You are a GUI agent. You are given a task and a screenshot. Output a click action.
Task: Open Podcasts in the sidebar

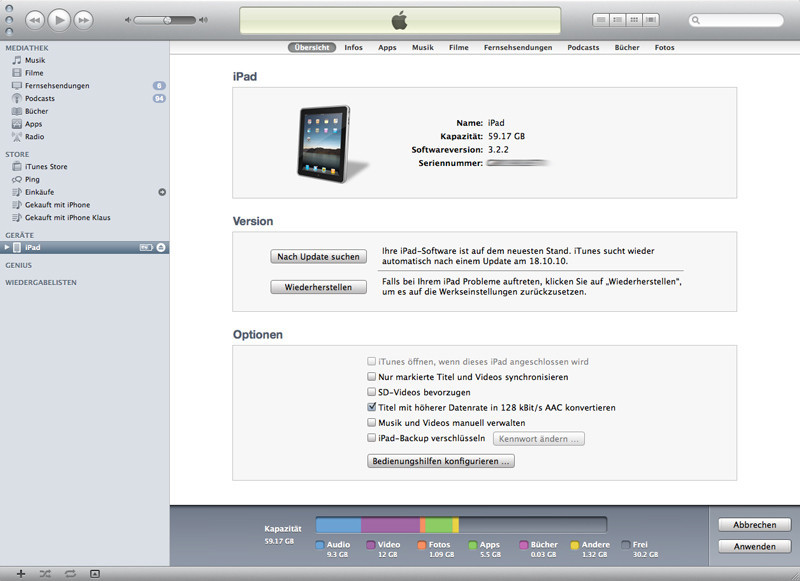pos(85,98)
